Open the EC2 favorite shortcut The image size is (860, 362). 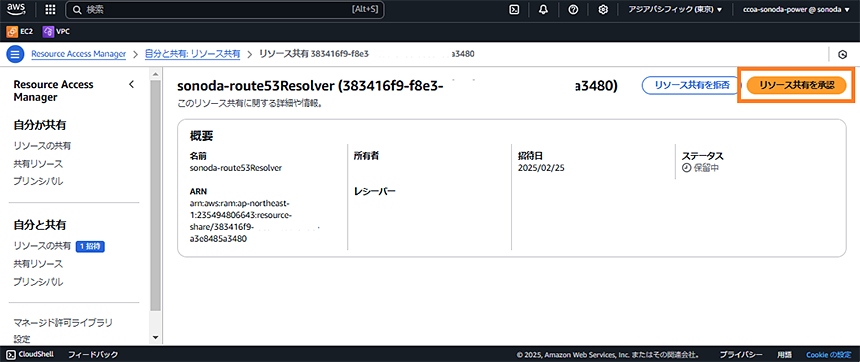point(20,32)
